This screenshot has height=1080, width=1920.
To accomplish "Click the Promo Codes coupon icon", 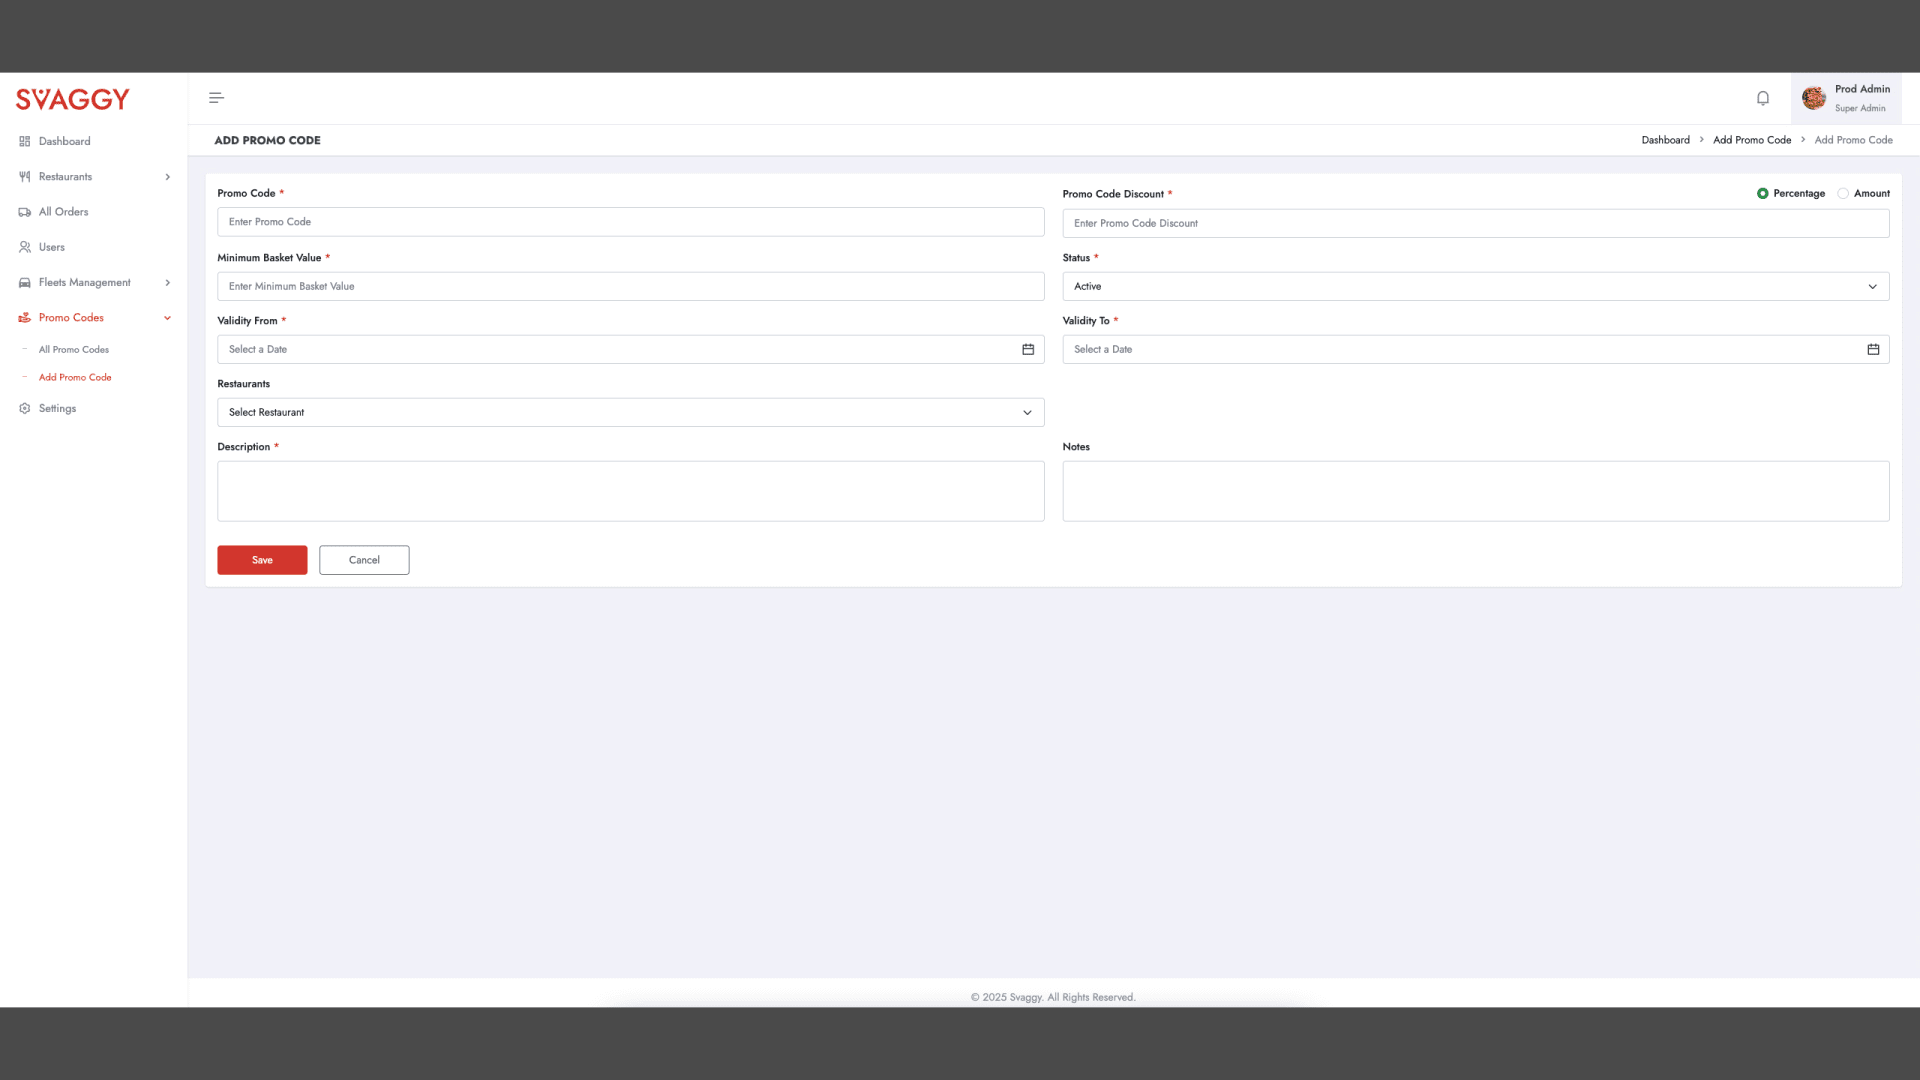I will 24,317.
